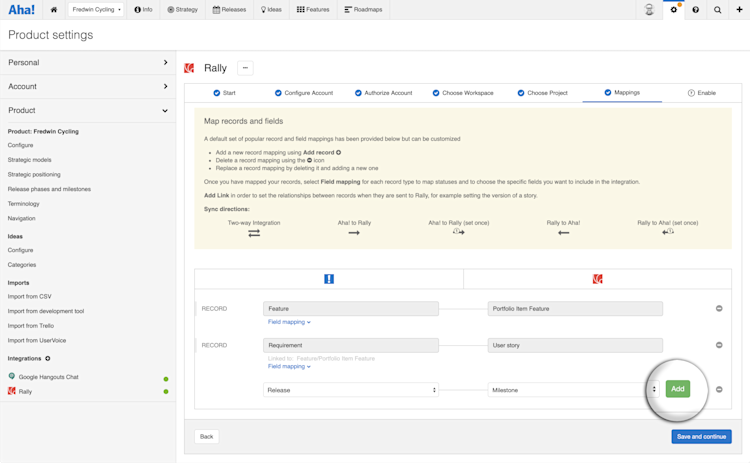
Task: Open Rally integration more options button
Action: point(245,68)
